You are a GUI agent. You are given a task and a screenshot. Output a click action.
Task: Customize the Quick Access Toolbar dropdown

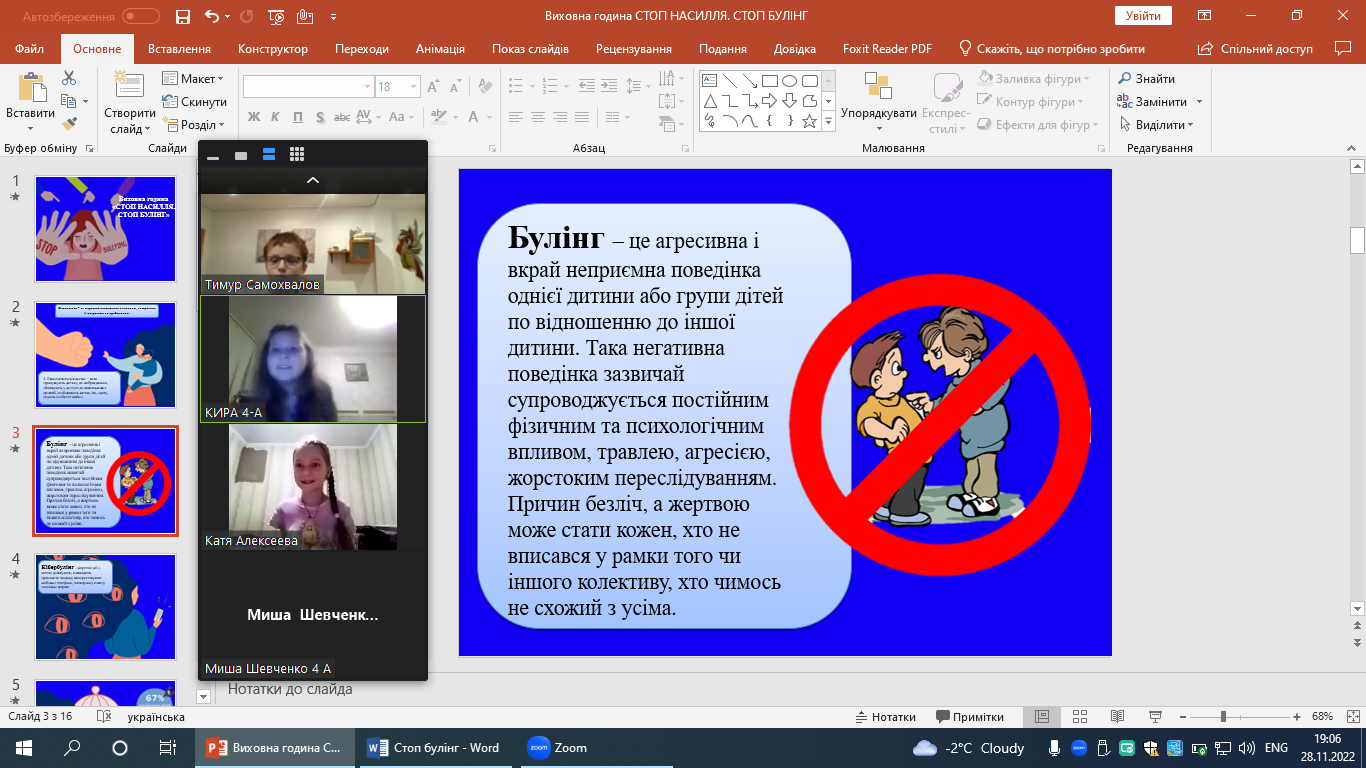pos(333,16)
